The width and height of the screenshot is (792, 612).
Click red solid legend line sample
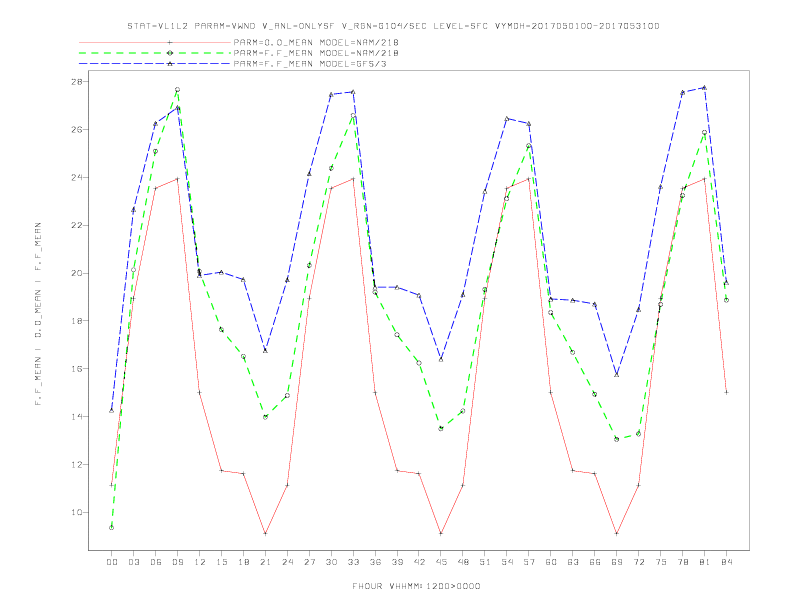[x=155, y=42]
